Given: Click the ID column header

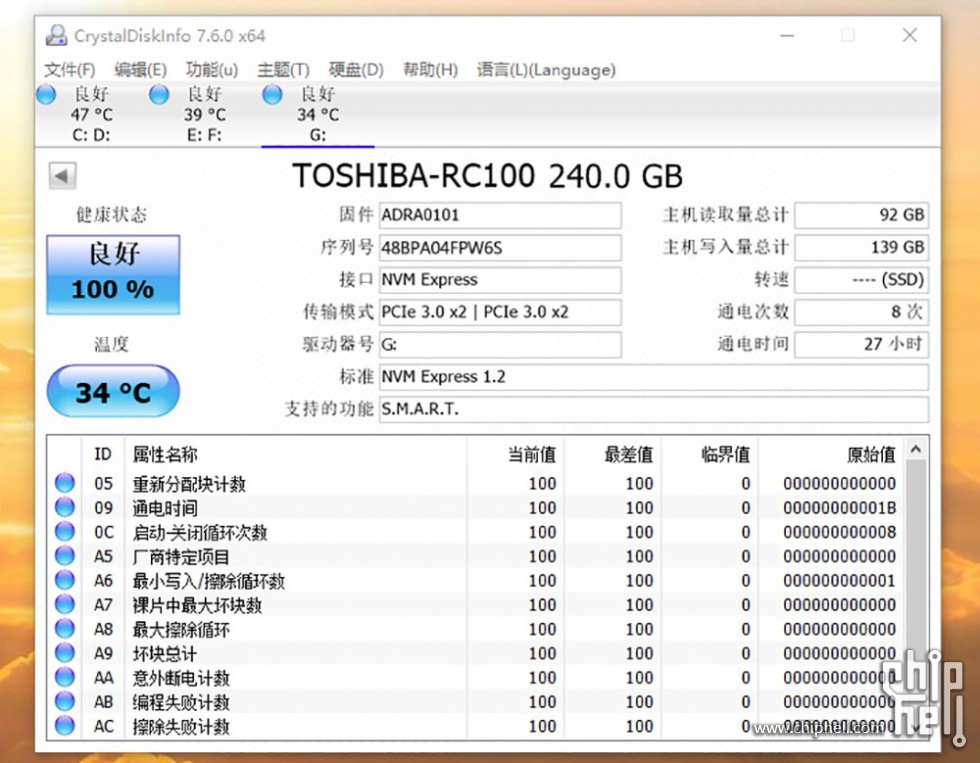Looking at the screenshot, I should pos(103,454).
